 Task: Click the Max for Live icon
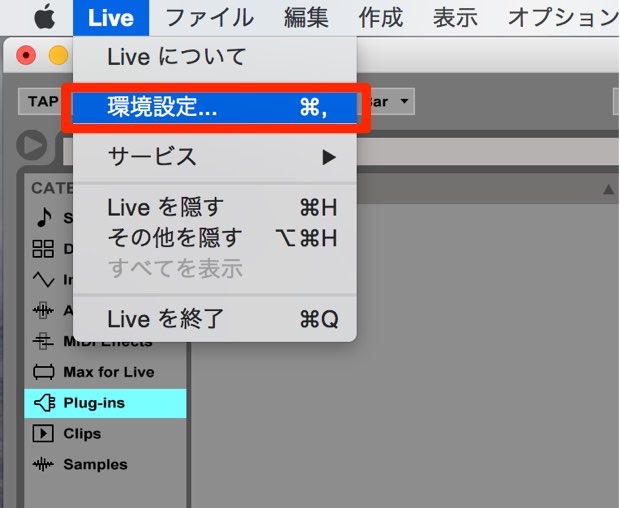click(43, 372)
